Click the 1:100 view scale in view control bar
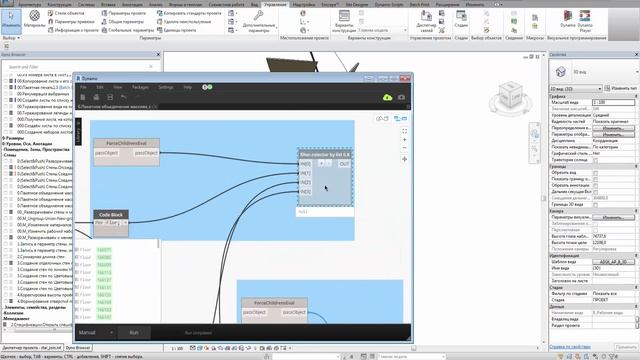This screenshot has height=360, width=640. point(177,349)
